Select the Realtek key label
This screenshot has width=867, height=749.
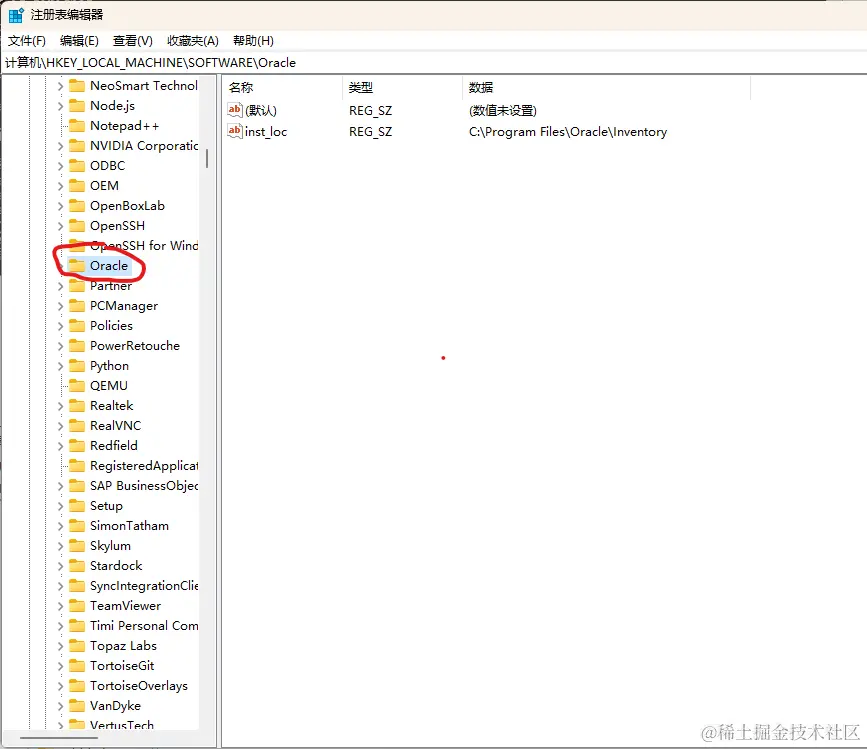tap(112, 406)
